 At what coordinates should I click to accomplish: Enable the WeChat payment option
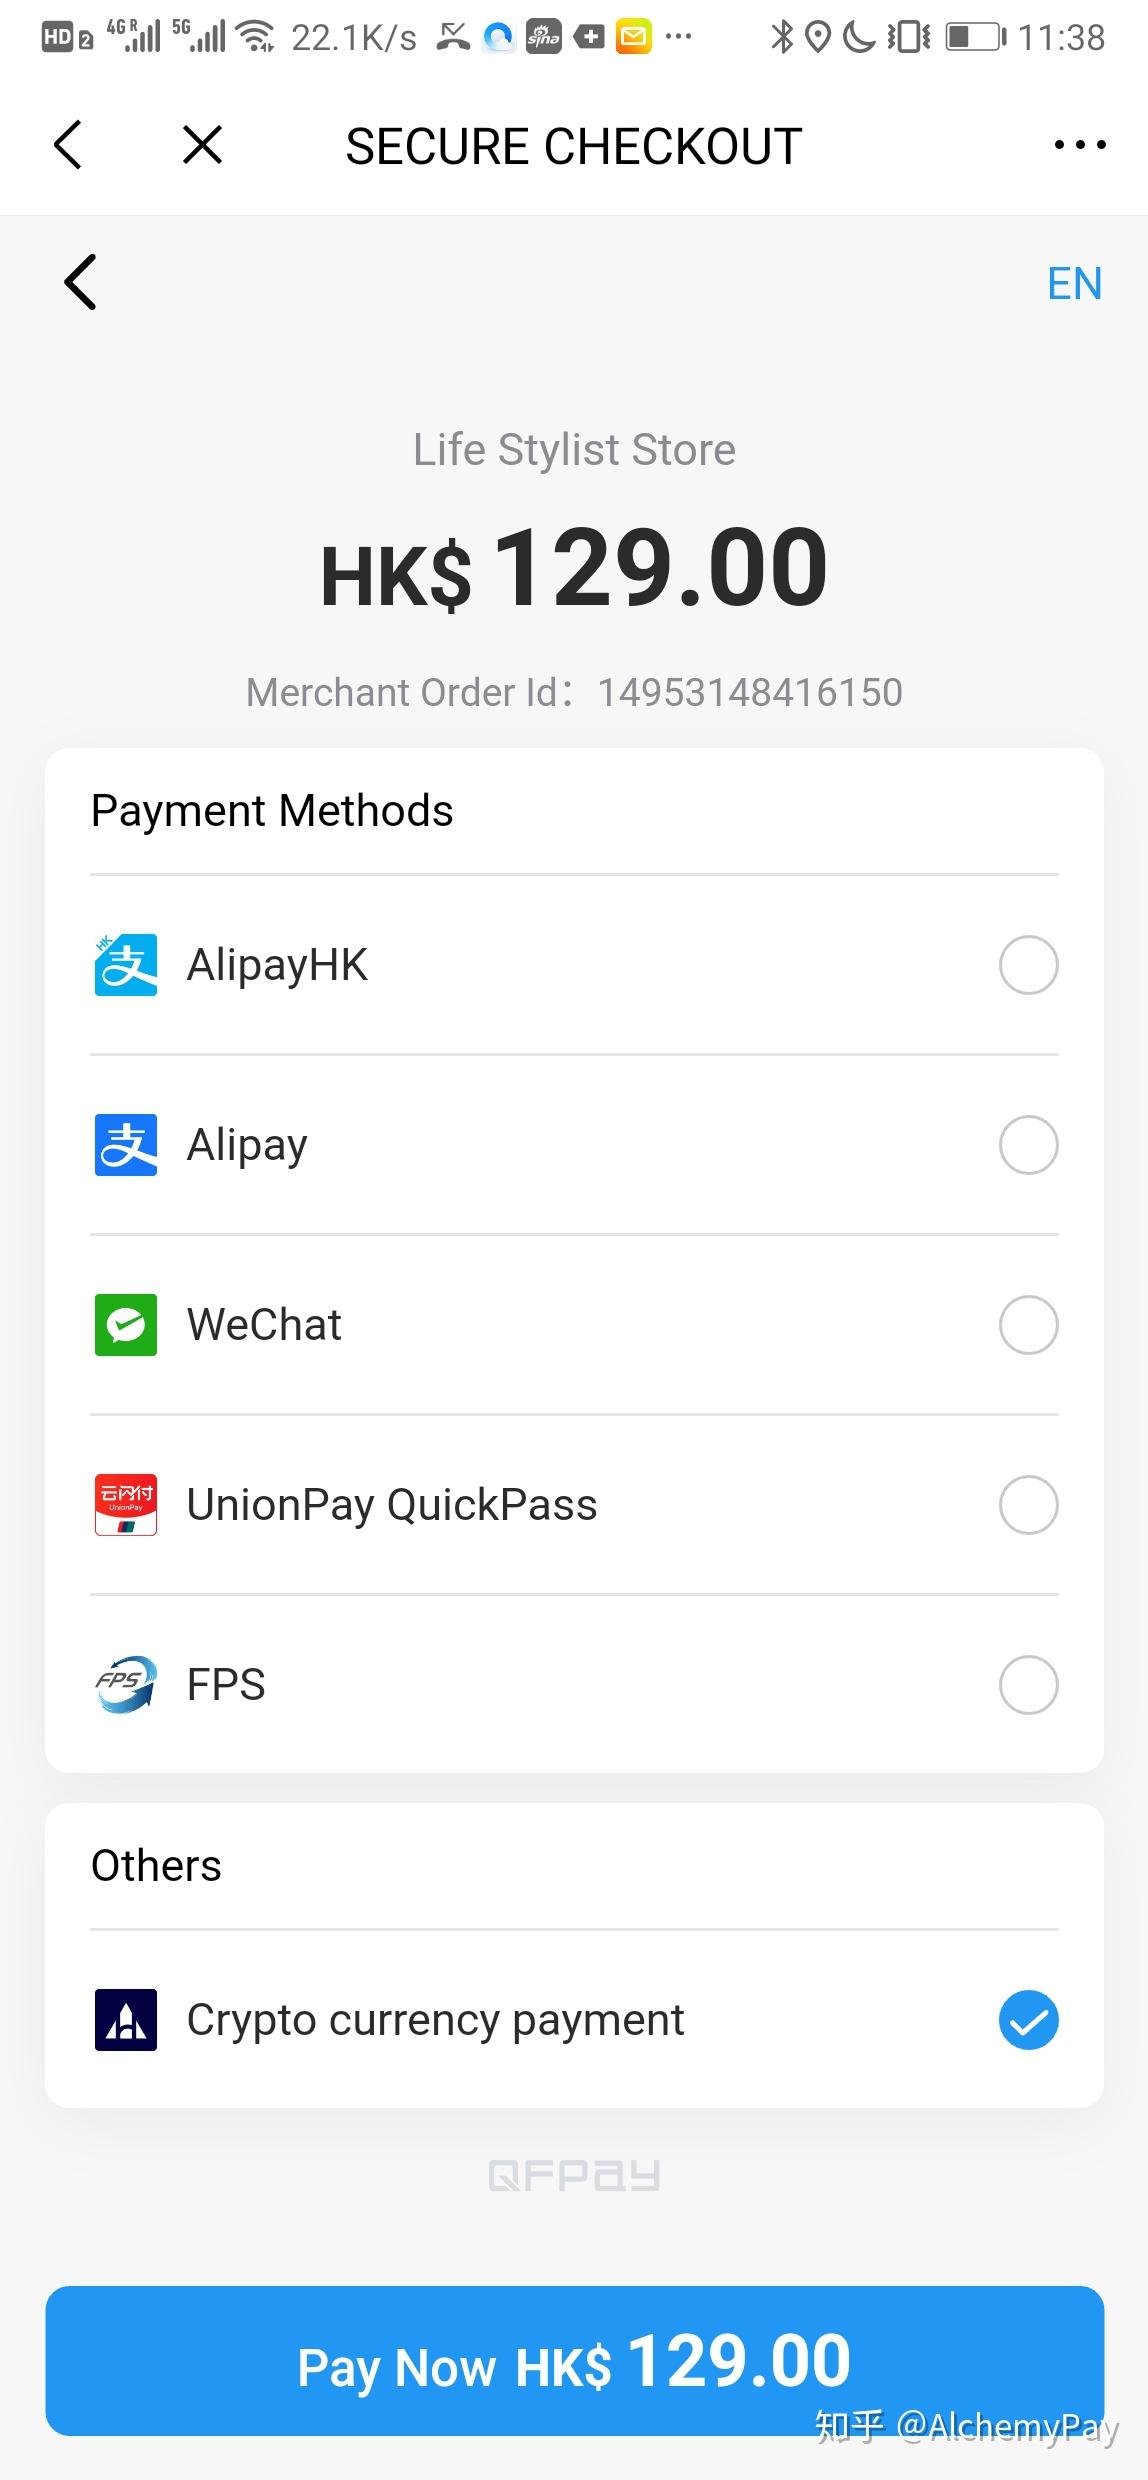point(1028,1325)
